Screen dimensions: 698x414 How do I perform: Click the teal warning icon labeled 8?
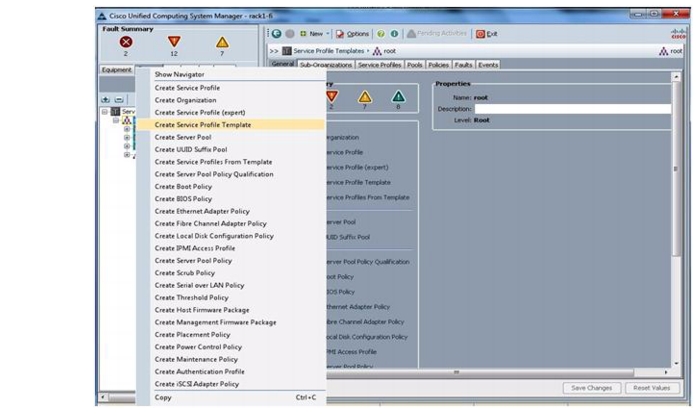pyautogui.click(x=398, y=97)
